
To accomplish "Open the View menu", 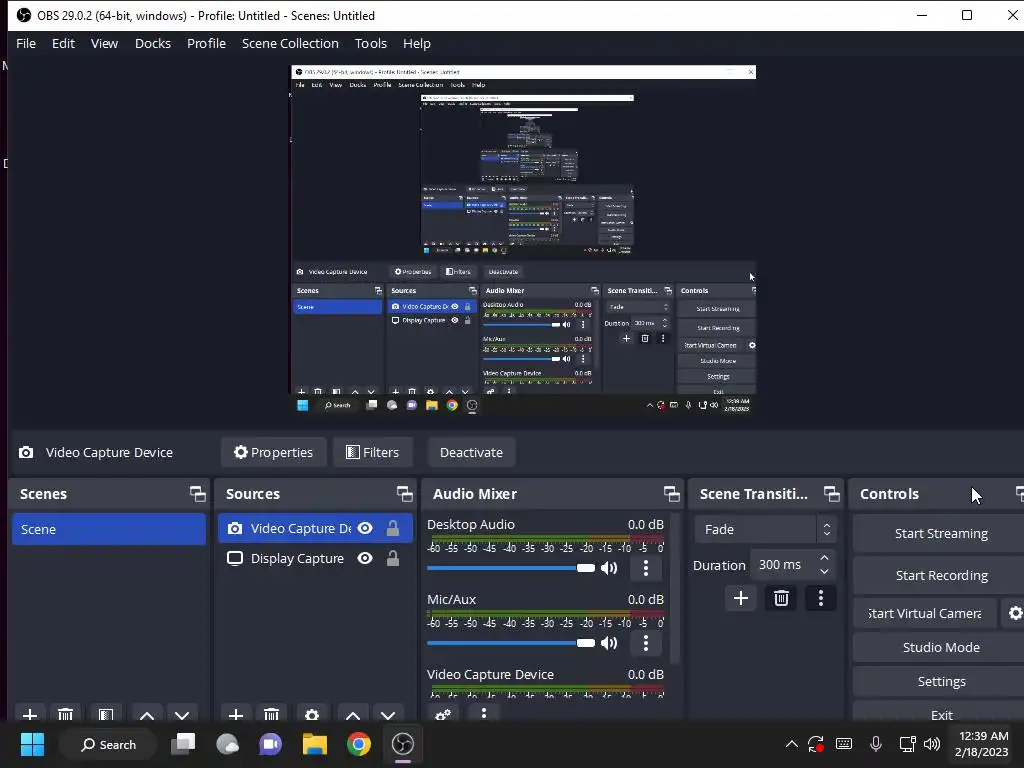I will [104, 43].
